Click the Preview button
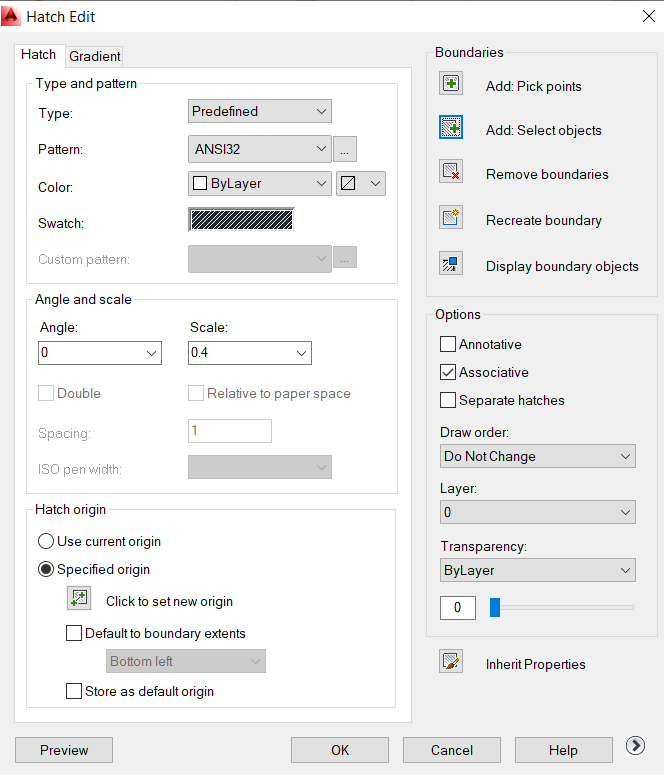This screenshot has height=775, width=664. coord(64,750)
